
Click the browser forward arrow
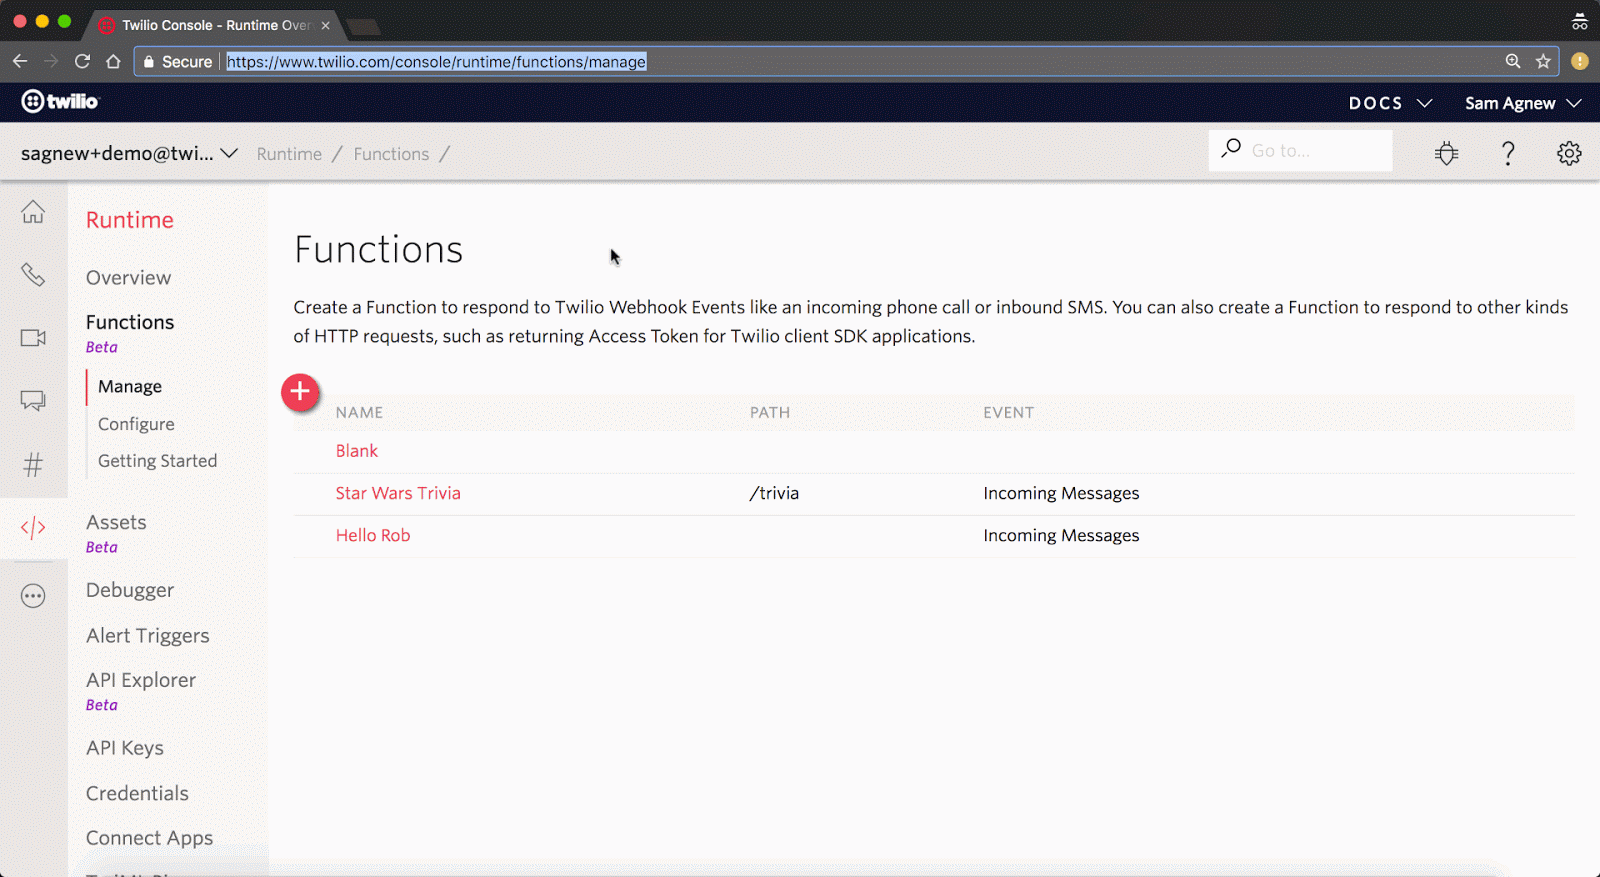coord(51,61)
